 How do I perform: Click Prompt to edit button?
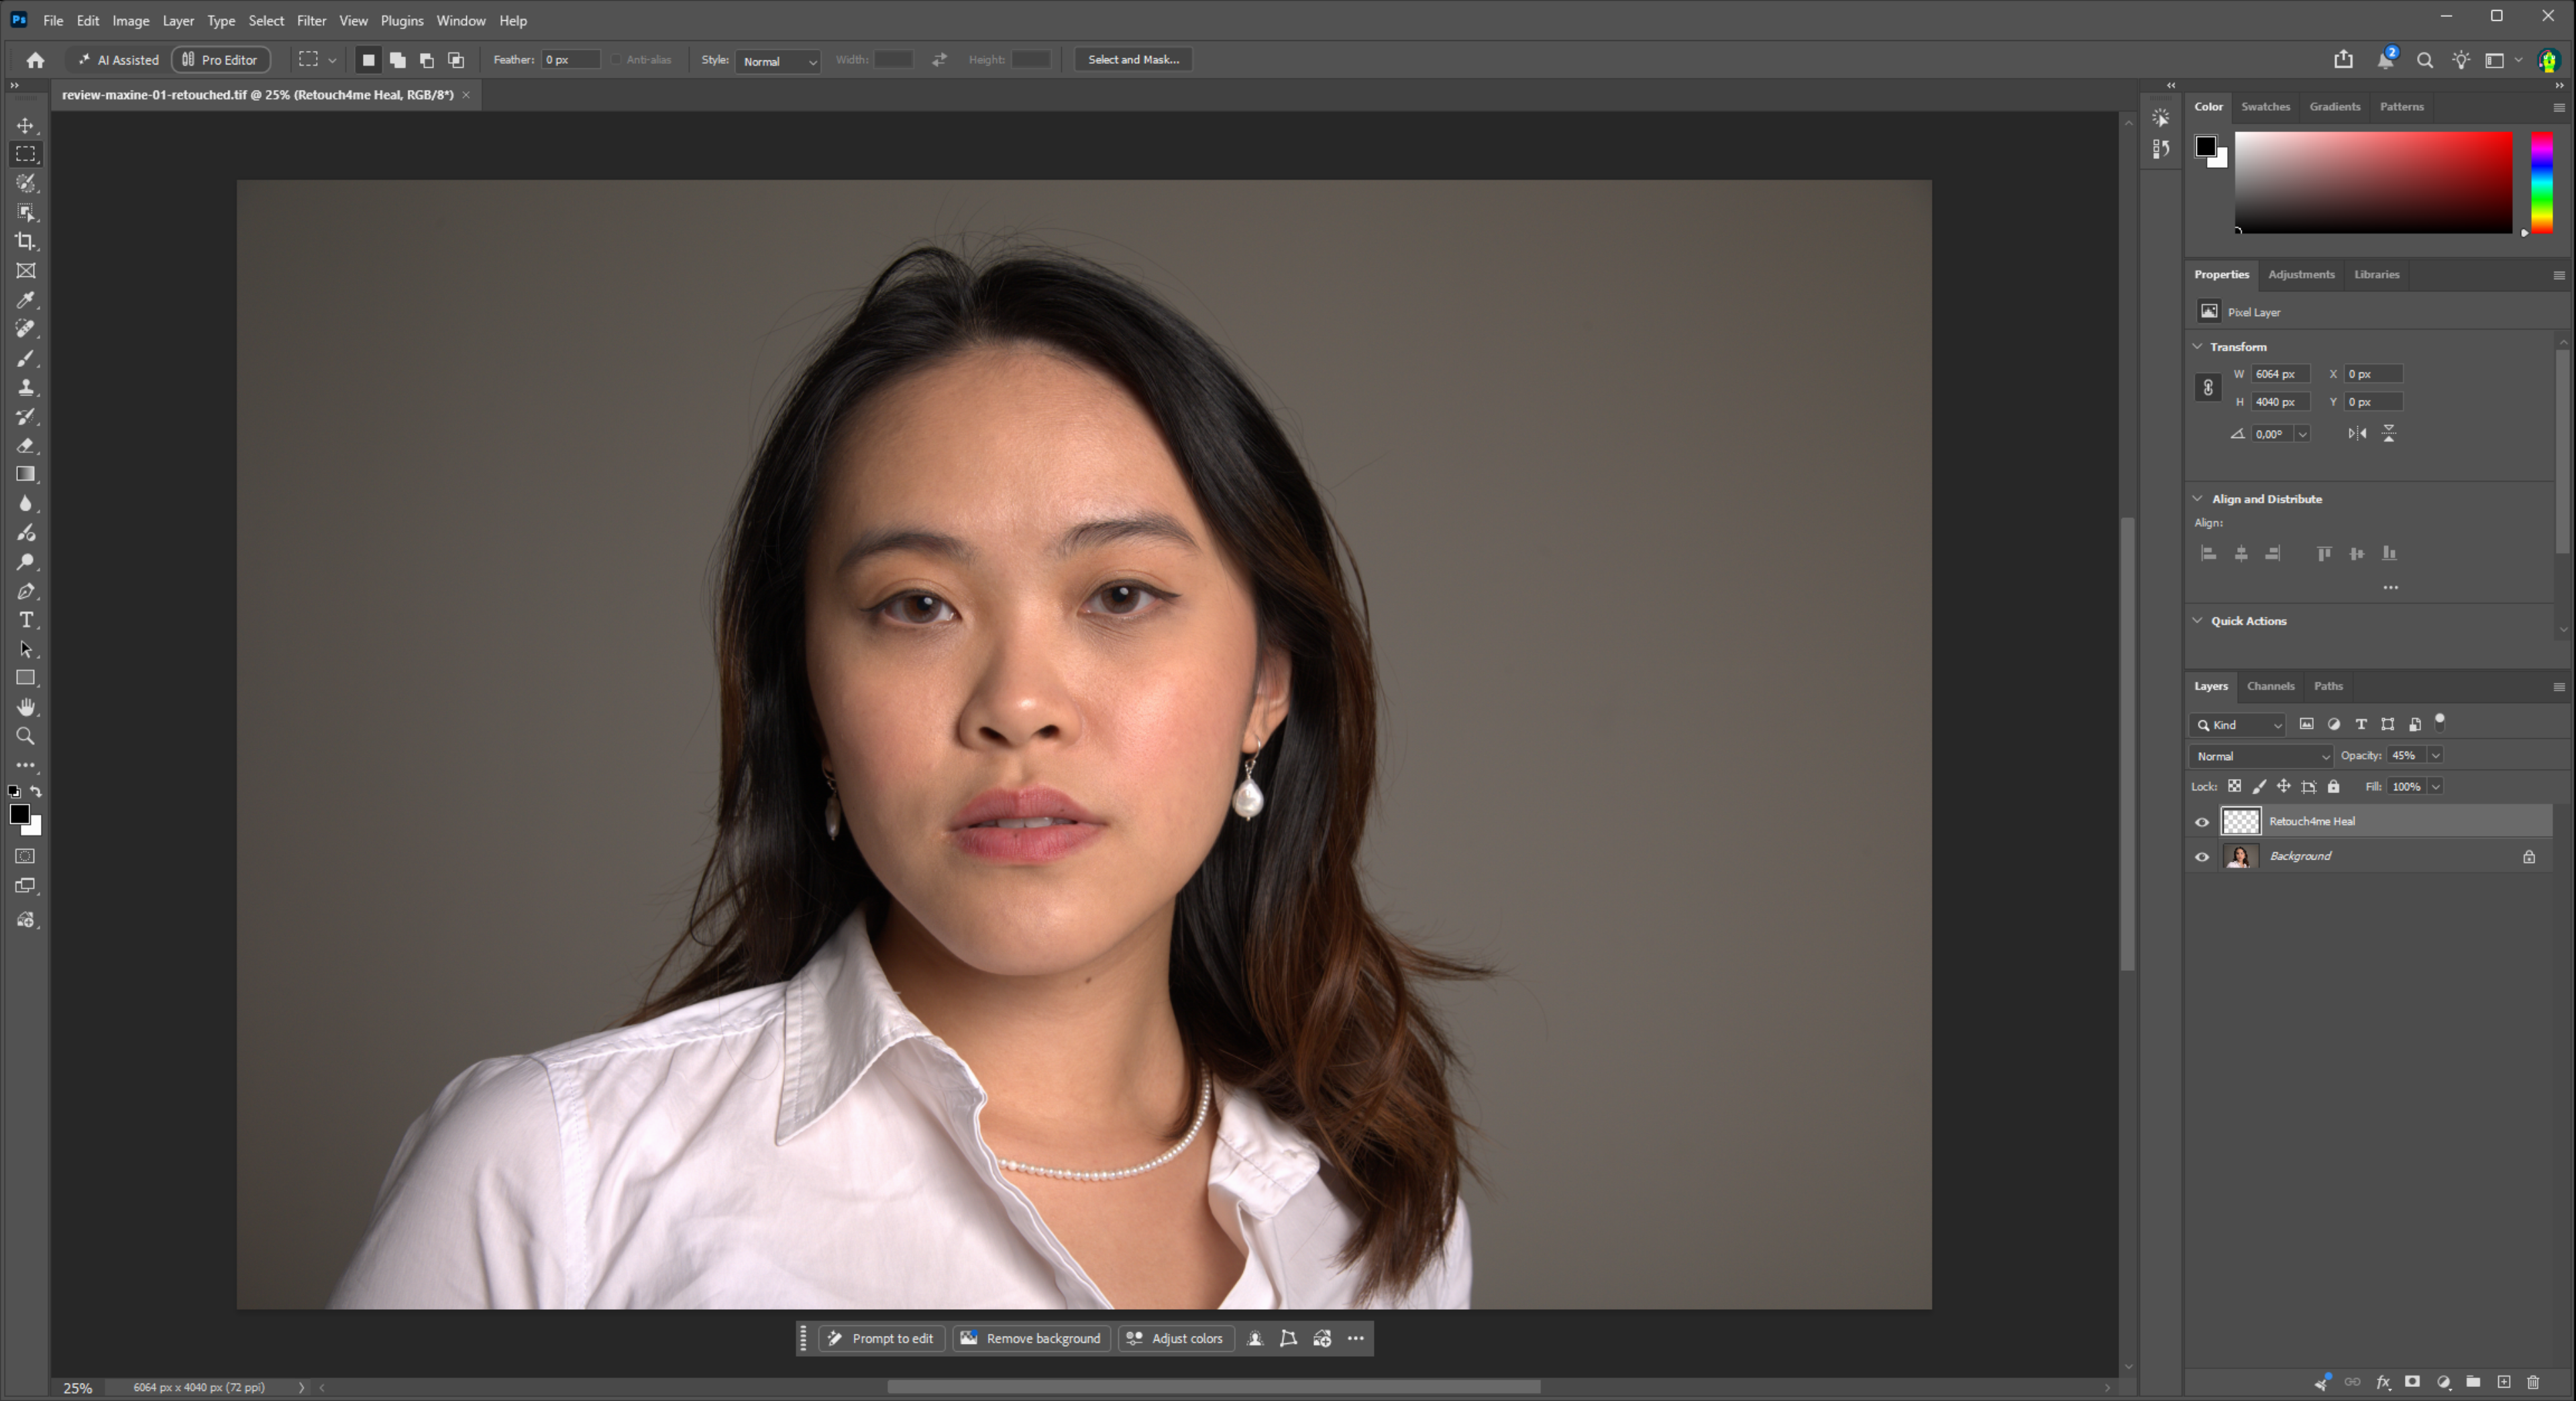pos(881,1338)
